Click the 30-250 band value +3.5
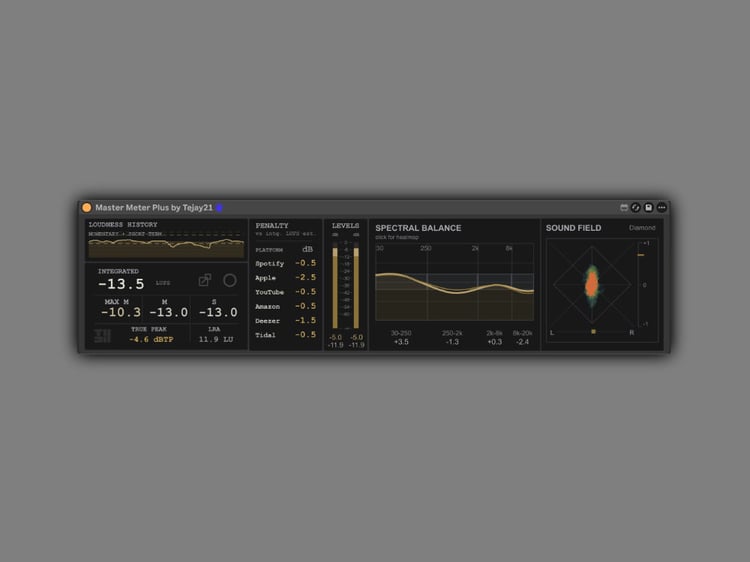750x562 pixels. 401,342
